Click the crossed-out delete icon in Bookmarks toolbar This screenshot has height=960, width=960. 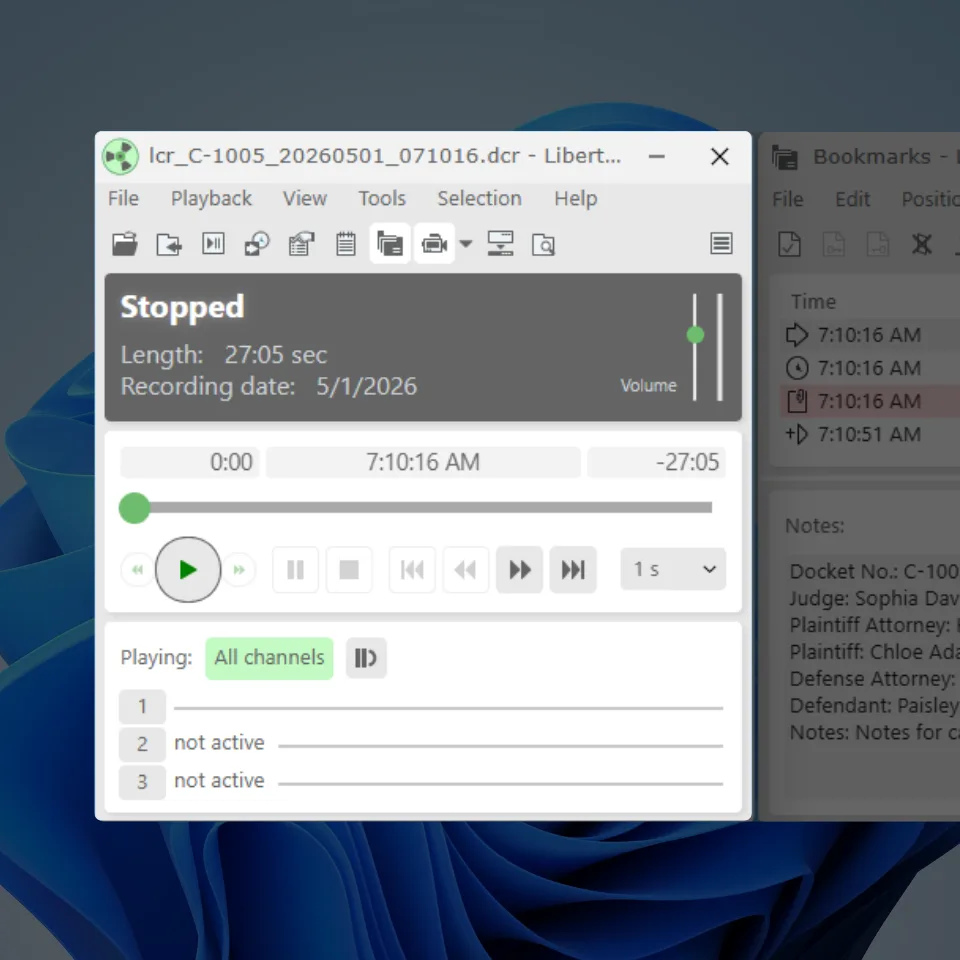click(x=921, y=245)
